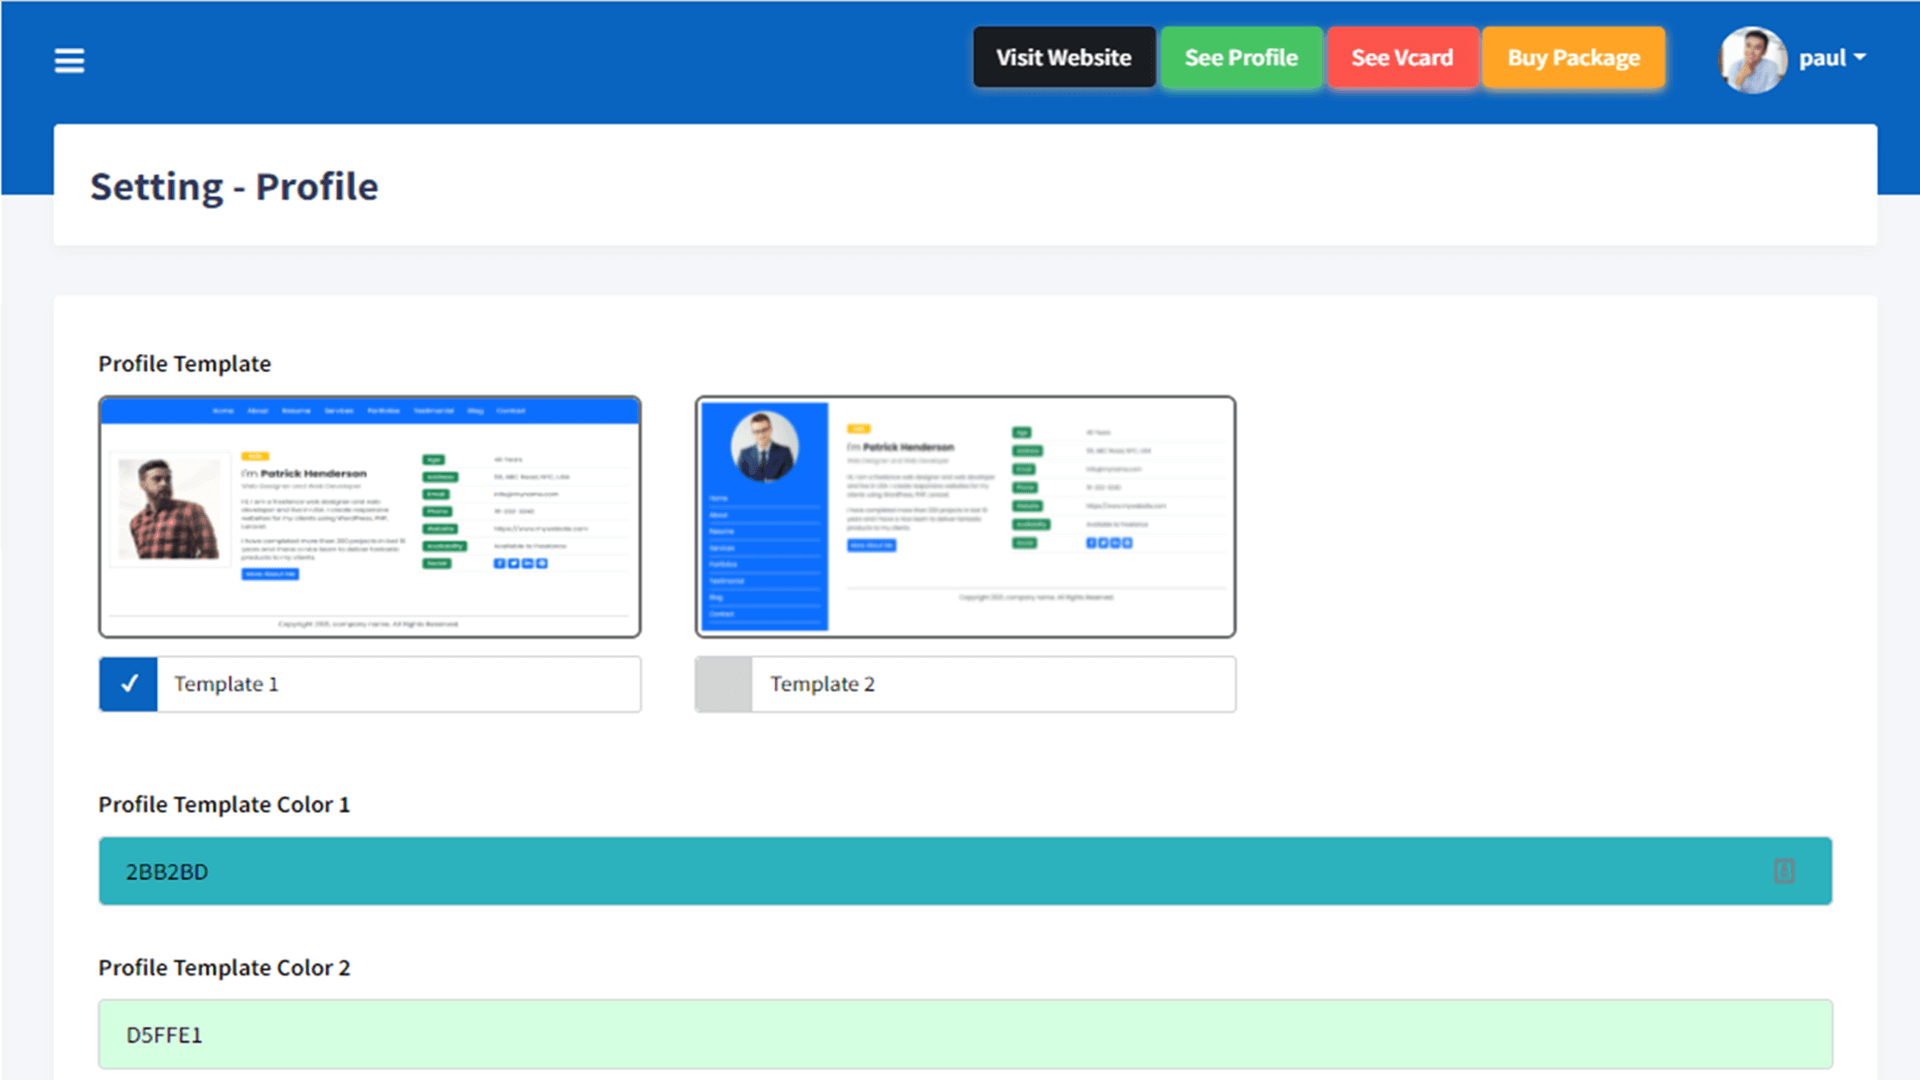This screenshot has height=1080, width=1920.
Task: Click the checkmark icon beside Template 1
Action: tap(128, 684)
